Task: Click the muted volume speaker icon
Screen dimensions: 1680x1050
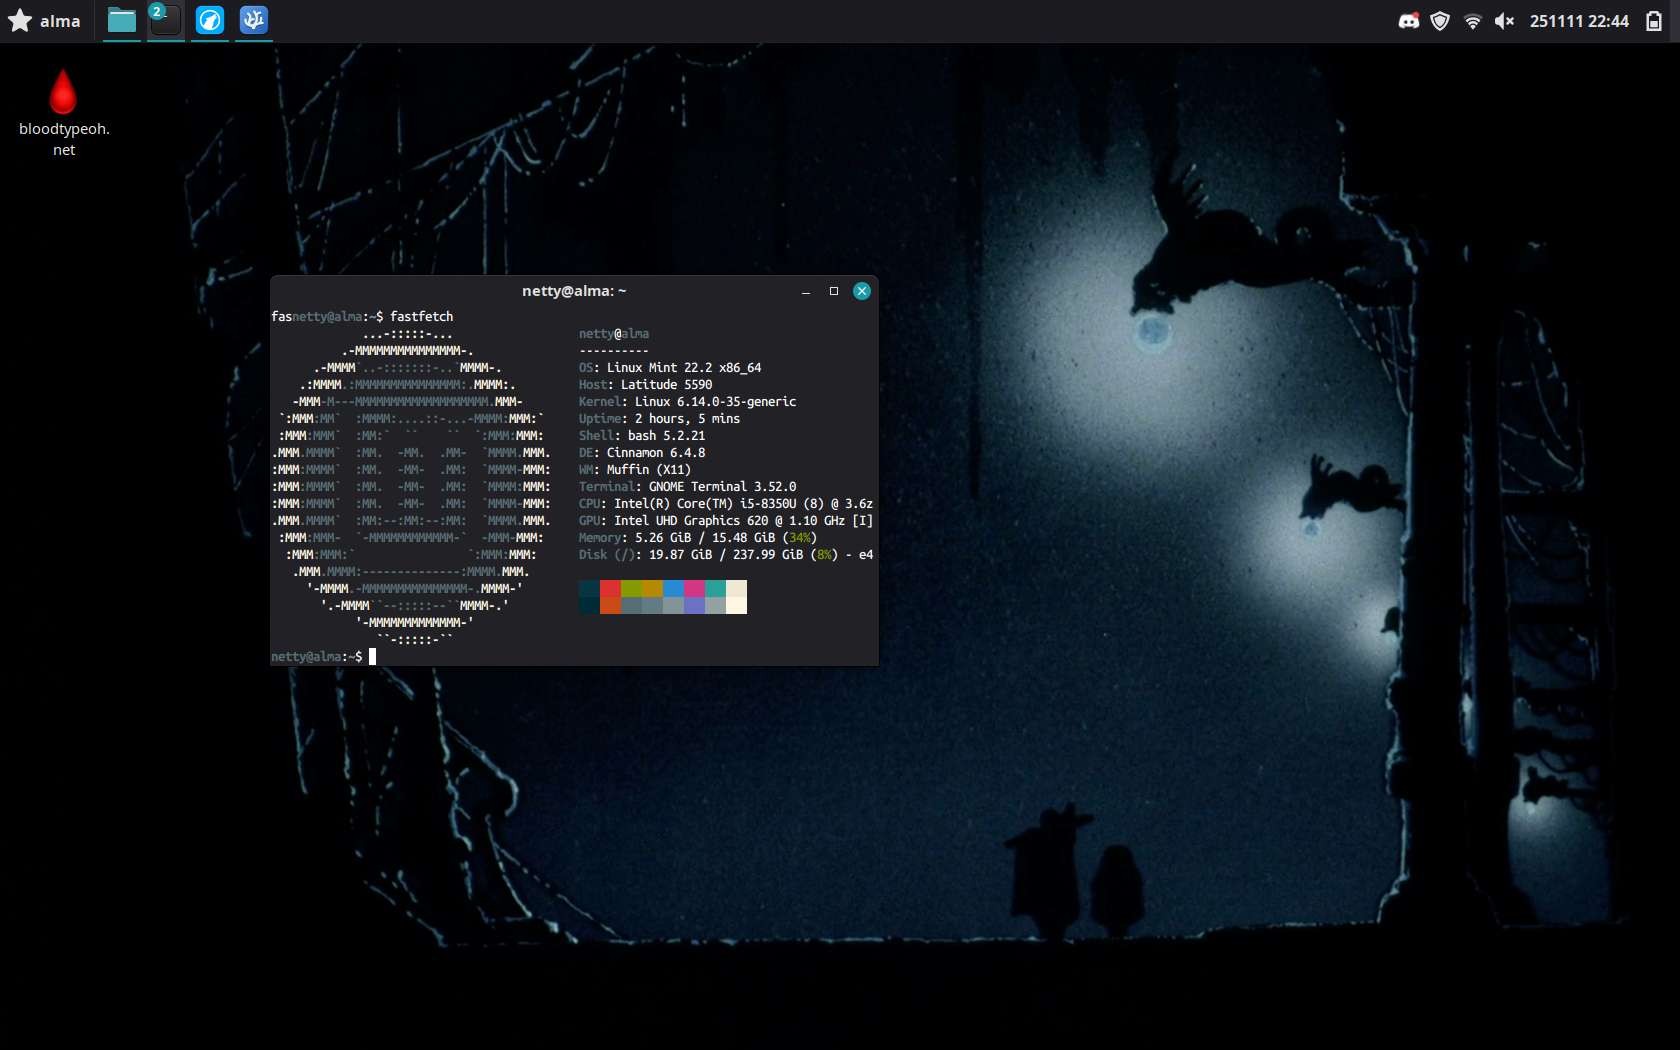Action: (1504, 21)
